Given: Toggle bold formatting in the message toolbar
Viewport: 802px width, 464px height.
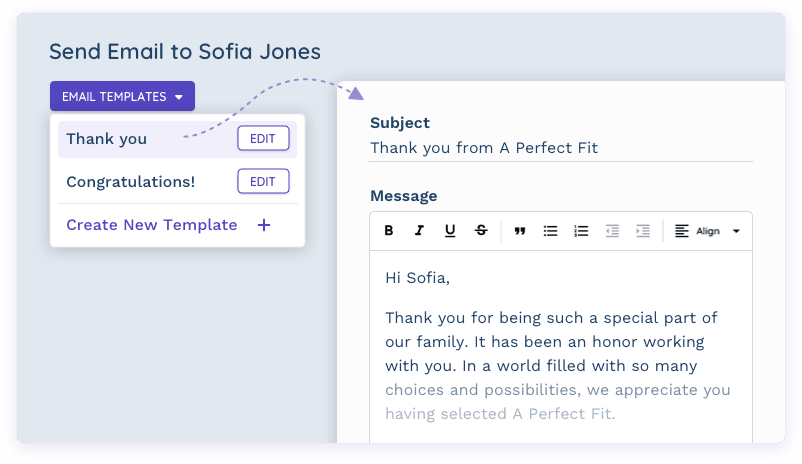Looking at the screenshot, I should 389,231.
